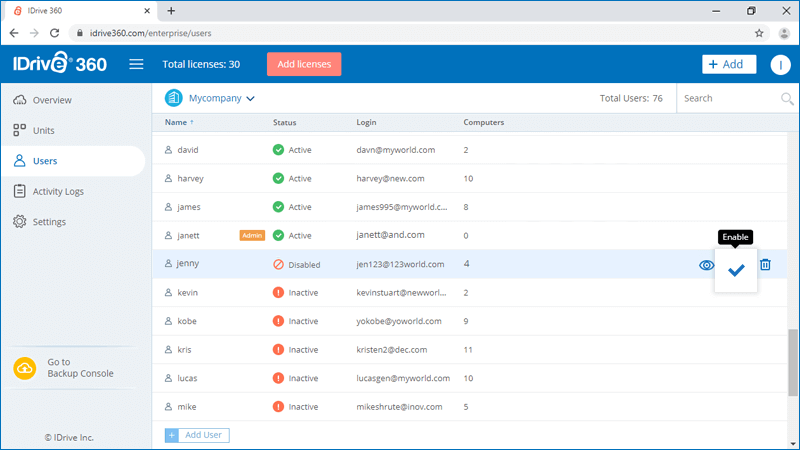The width and height of the screenshot is (800, 450).
Task: Click email kristen2@dec.com
Action: tap(391, 349)
